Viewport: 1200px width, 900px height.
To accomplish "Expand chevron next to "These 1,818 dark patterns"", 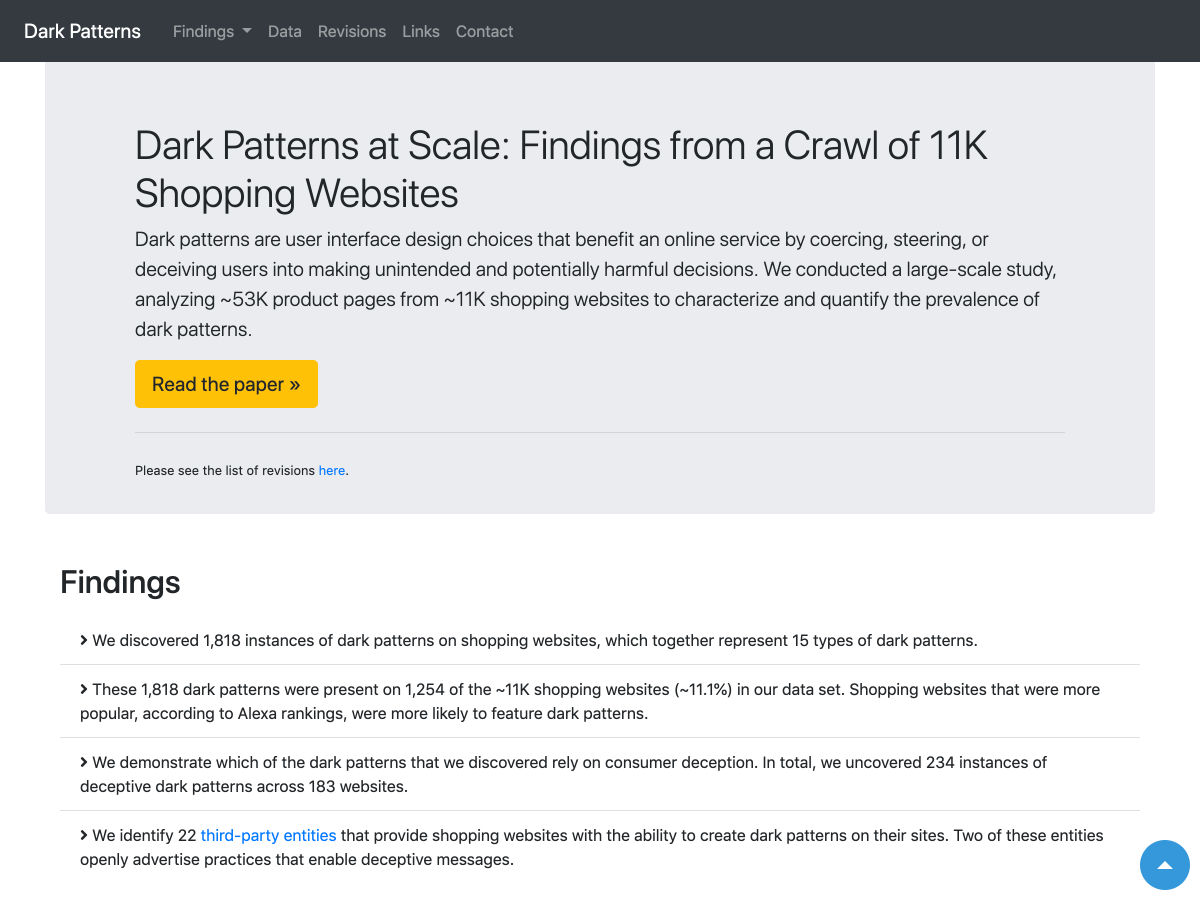I will tap(84, 689).
